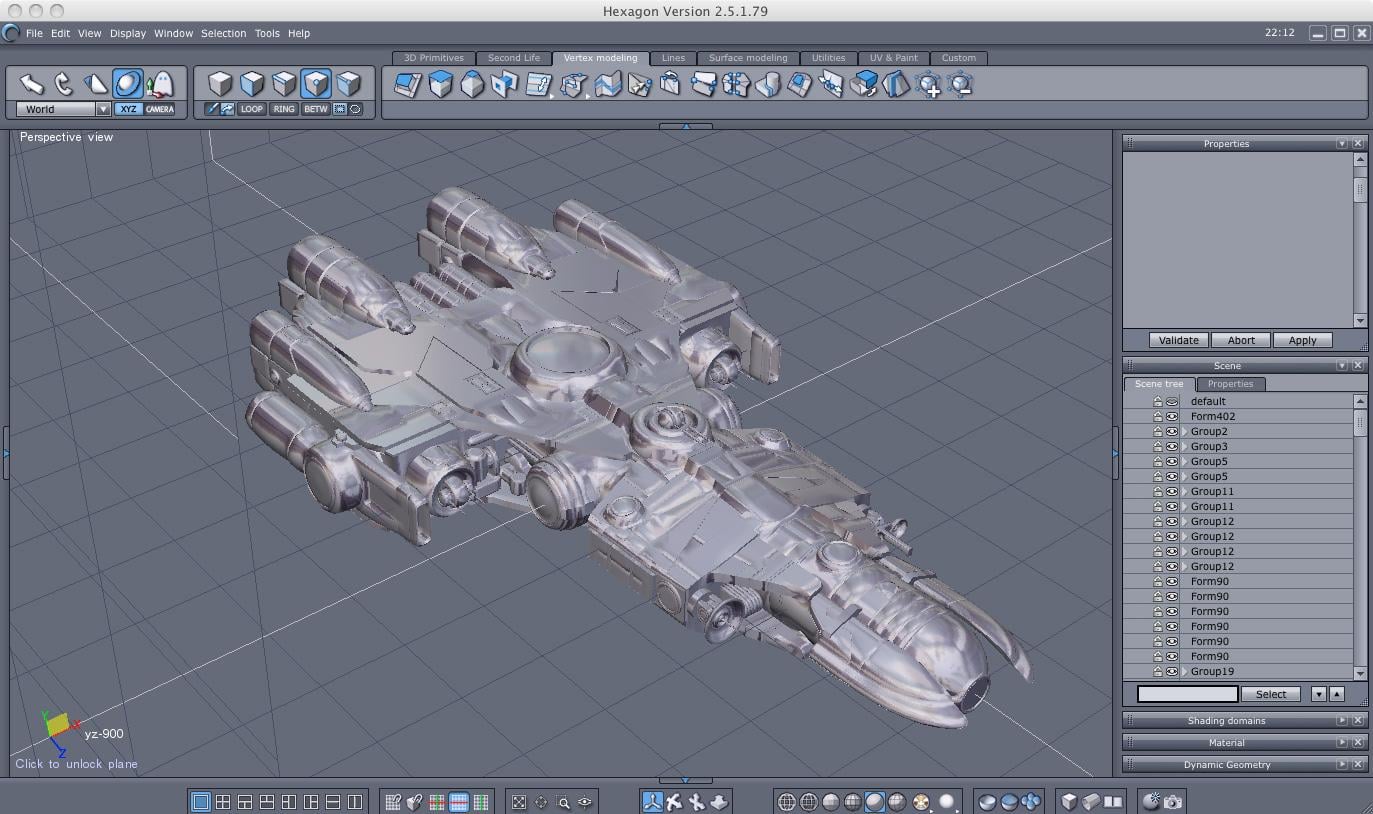
Task: Click the sphere-with-minus smoothing icon
Action: (x=960, y=85)
